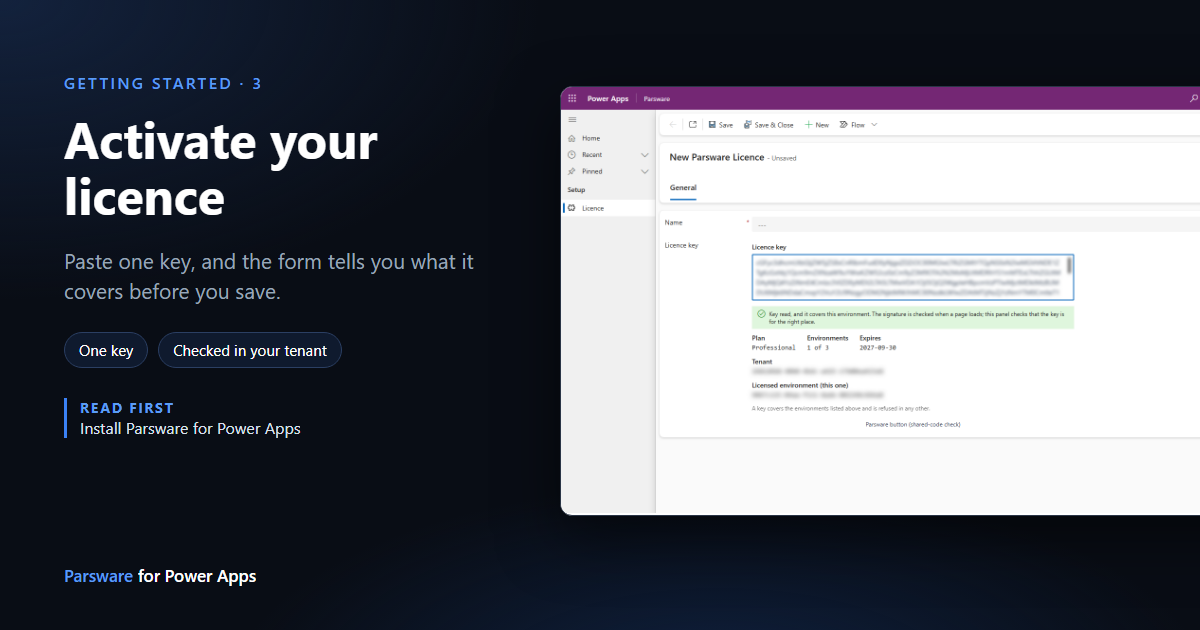Click the search magnifier in the purple header
Screen dimensions: 1200x630
tap(1193, 99)
